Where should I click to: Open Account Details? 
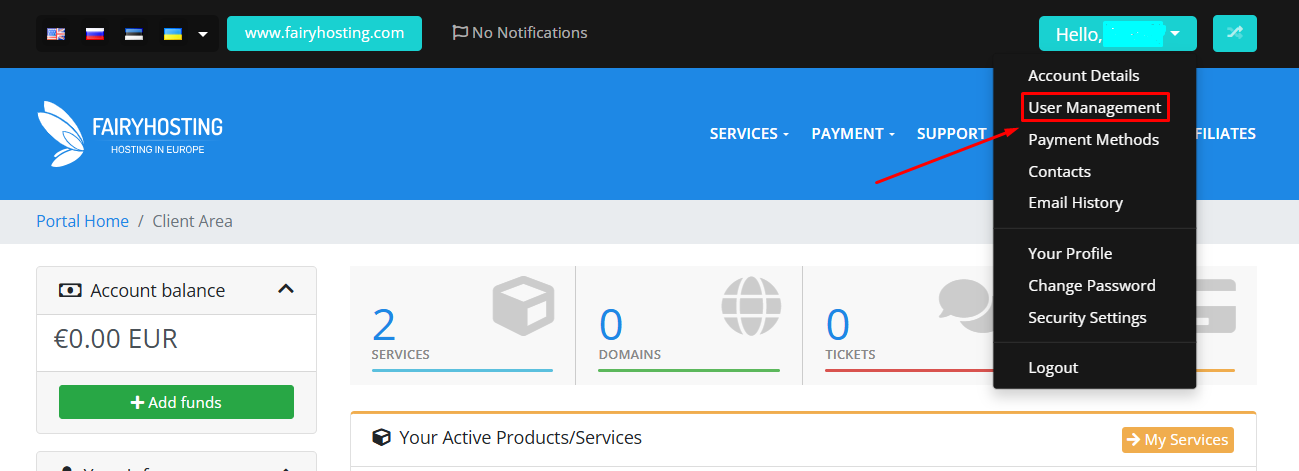coord(1083,76)
